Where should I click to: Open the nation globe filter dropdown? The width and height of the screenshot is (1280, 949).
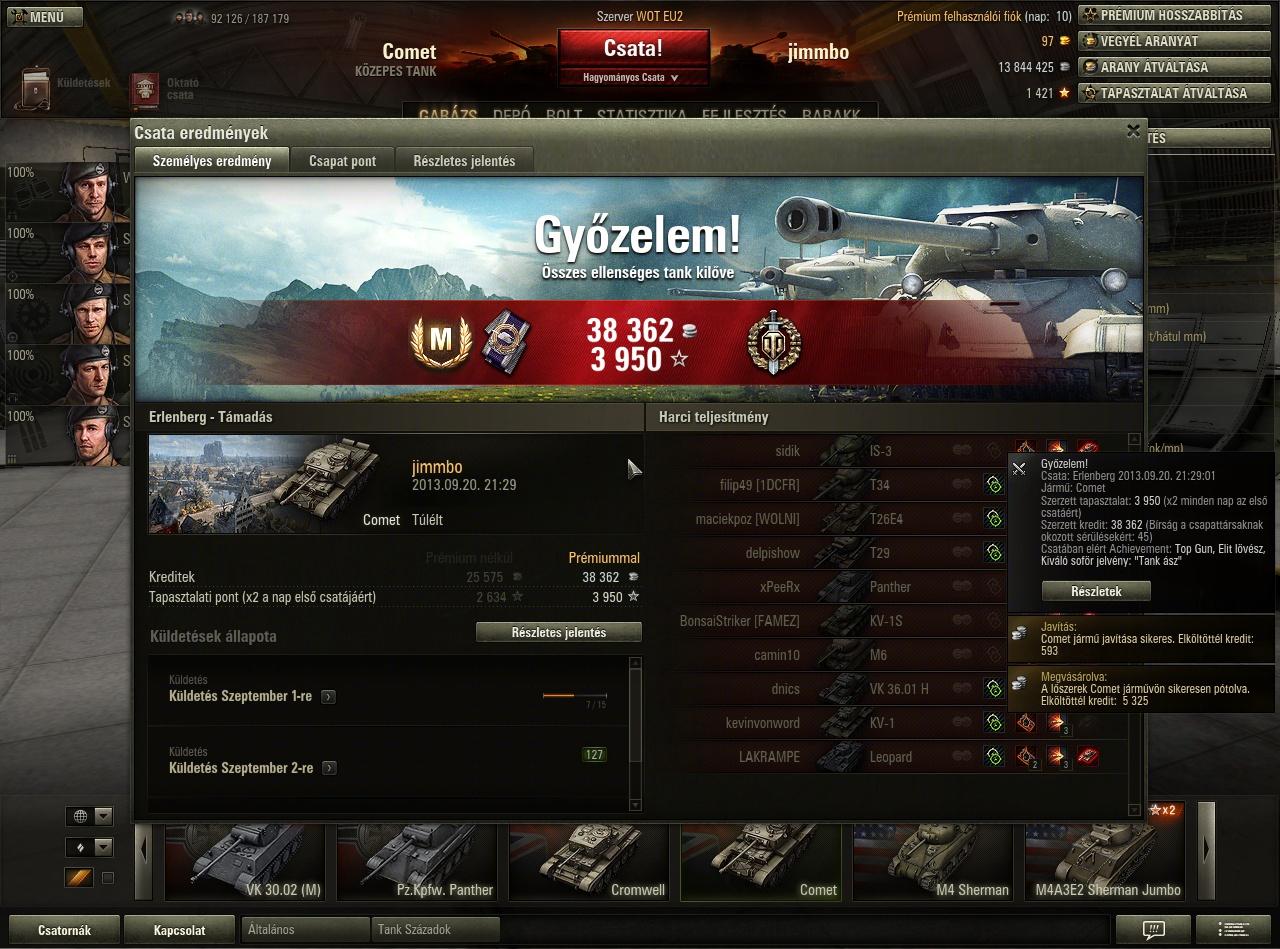[x=90, y=816]
